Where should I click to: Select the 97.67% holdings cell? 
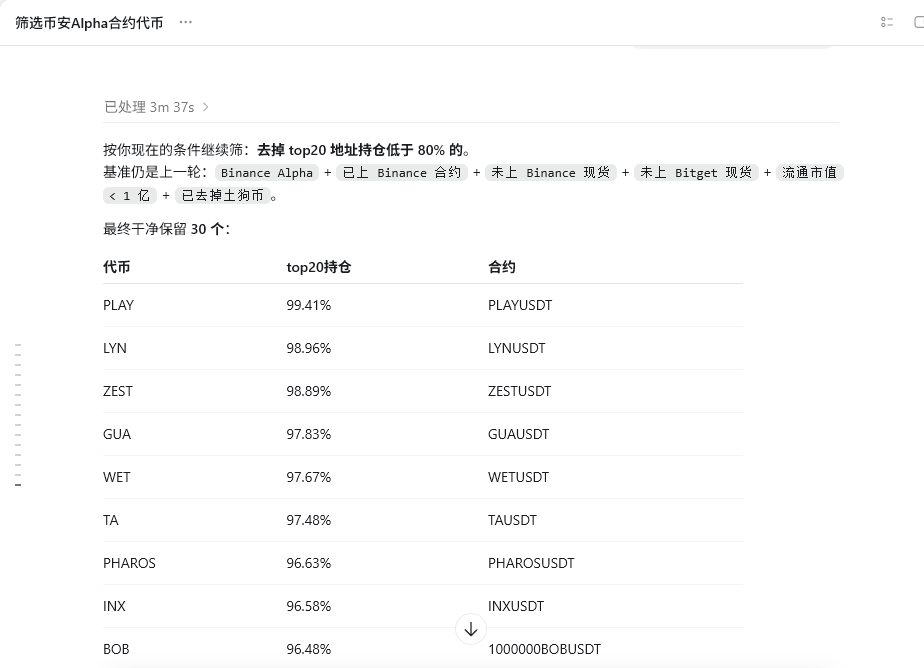[309, 477]
